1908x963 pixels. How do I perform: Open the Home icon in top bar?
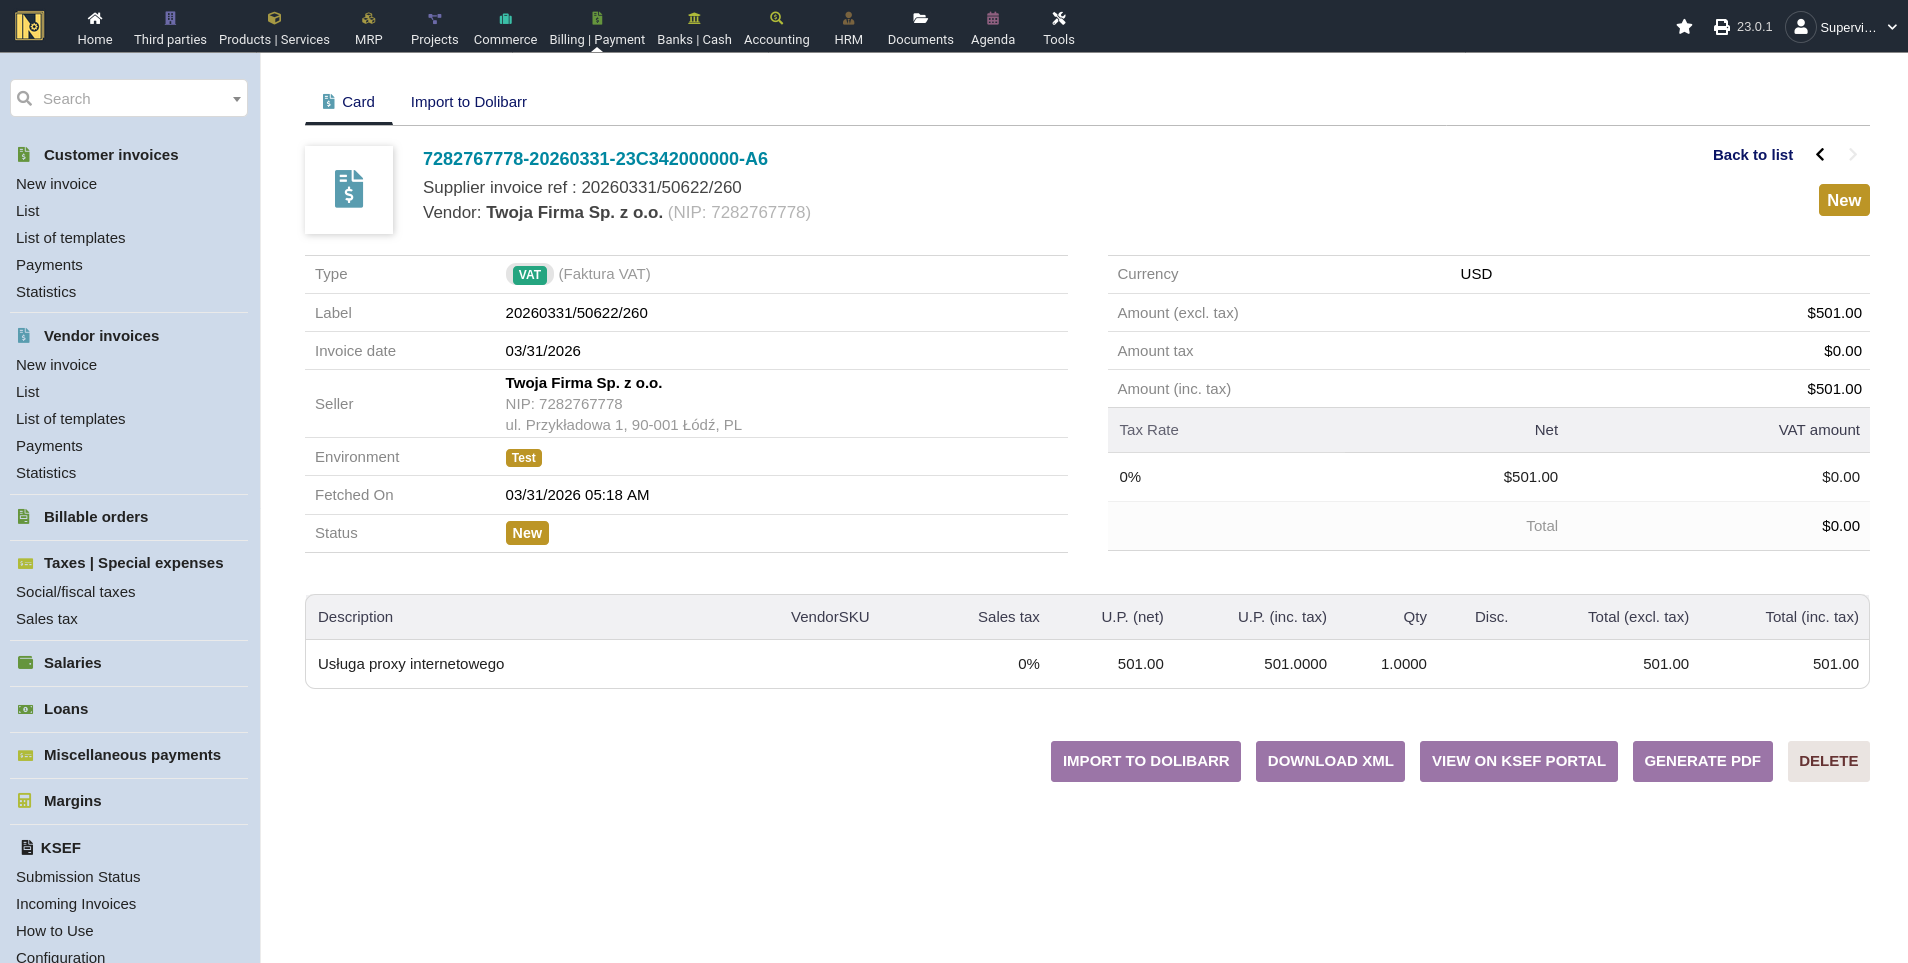(95, 18)
